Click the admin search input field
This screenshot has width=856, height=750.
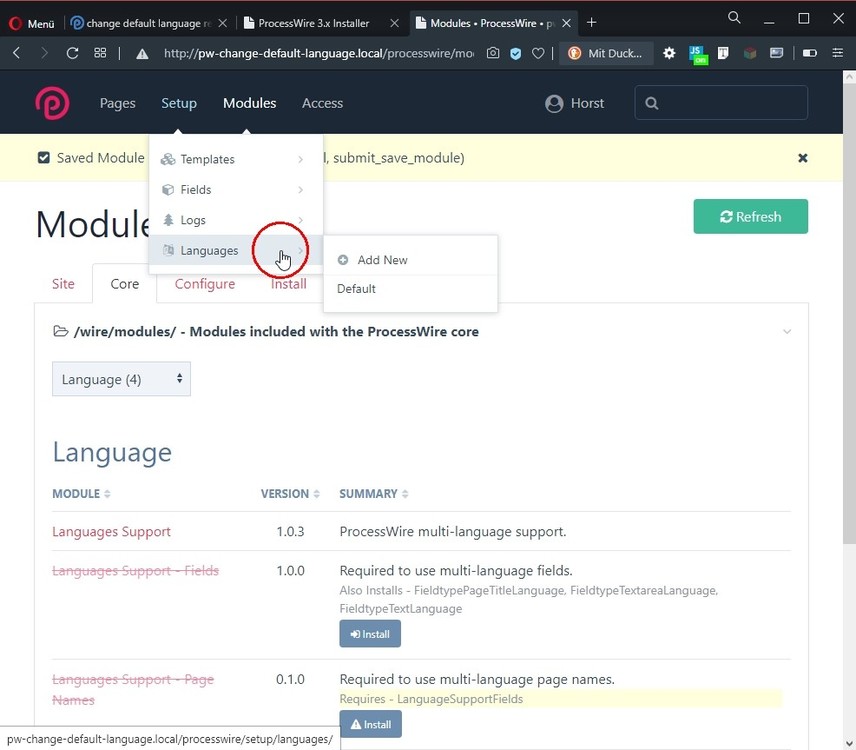pyautogui.click(x=721, y=103)
